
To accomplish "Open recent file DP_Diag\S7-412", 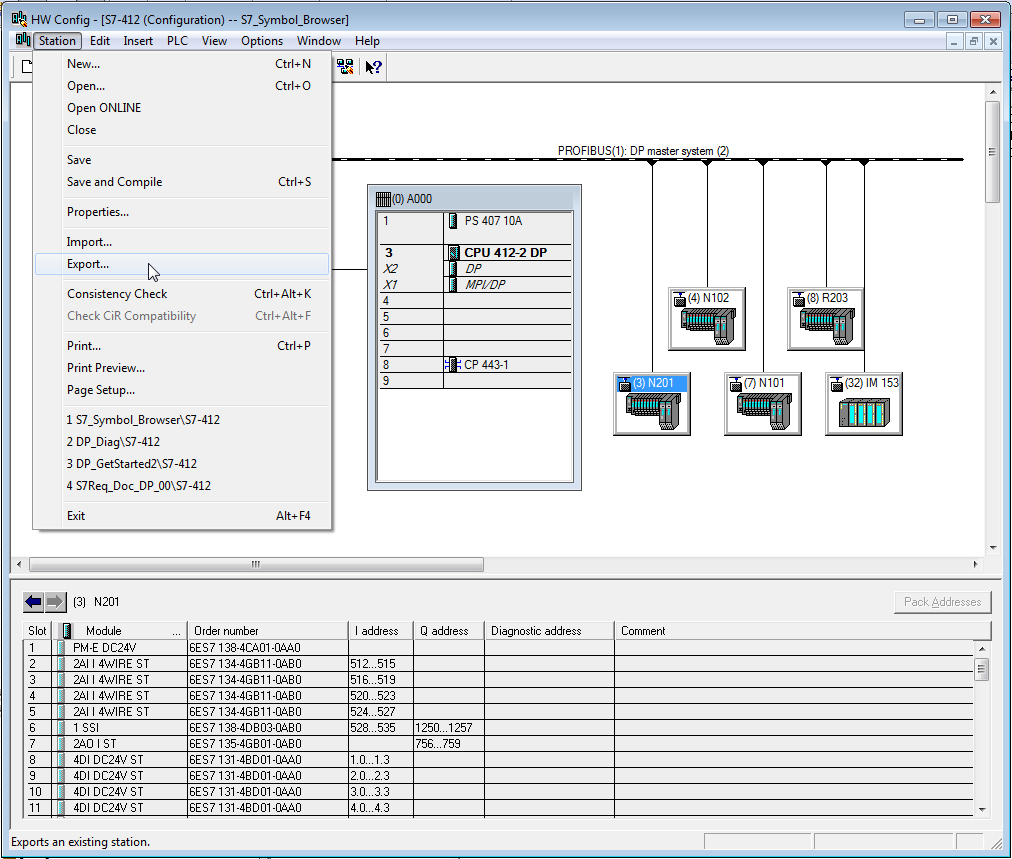I will click(113, 442).
